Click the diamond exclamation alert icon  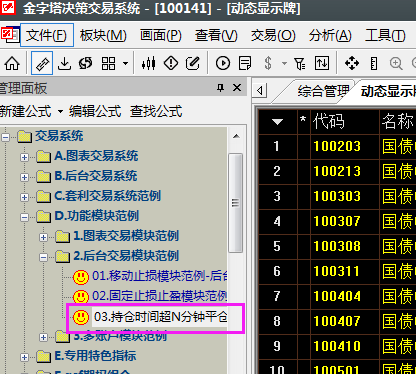tap(171, 63)
